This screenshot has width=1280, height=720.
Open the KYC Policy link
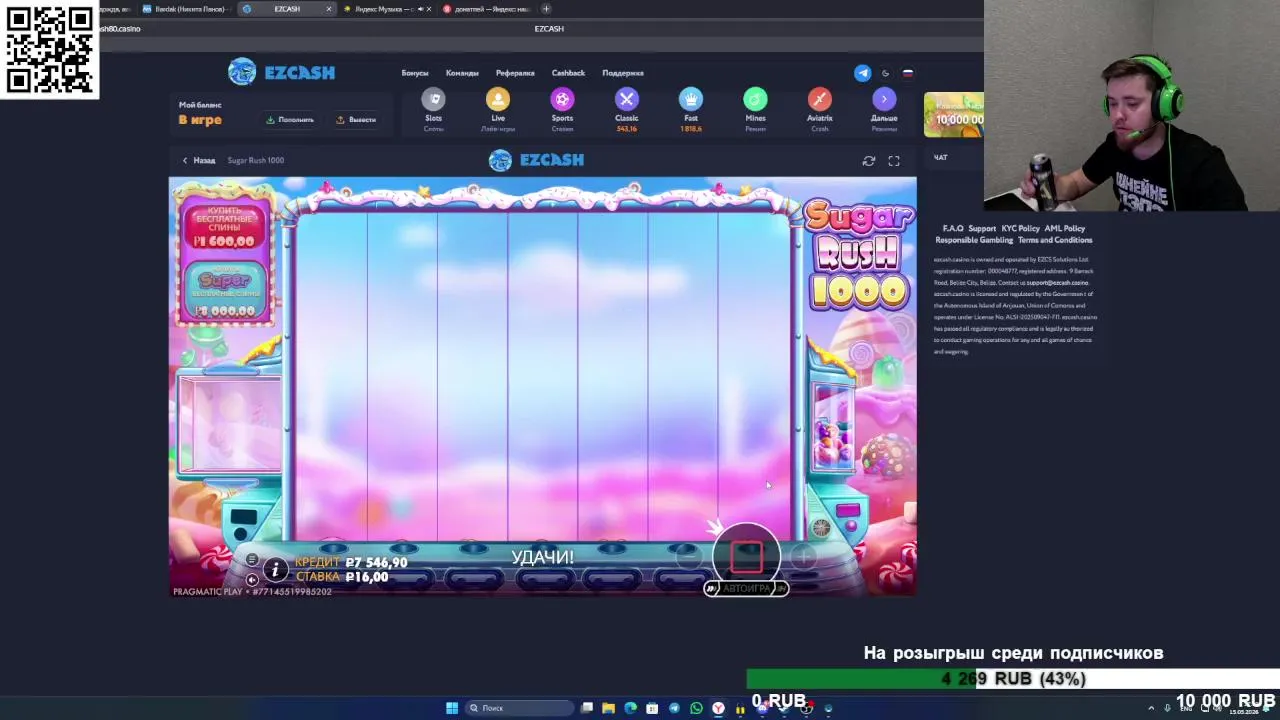pos(1021,228)
